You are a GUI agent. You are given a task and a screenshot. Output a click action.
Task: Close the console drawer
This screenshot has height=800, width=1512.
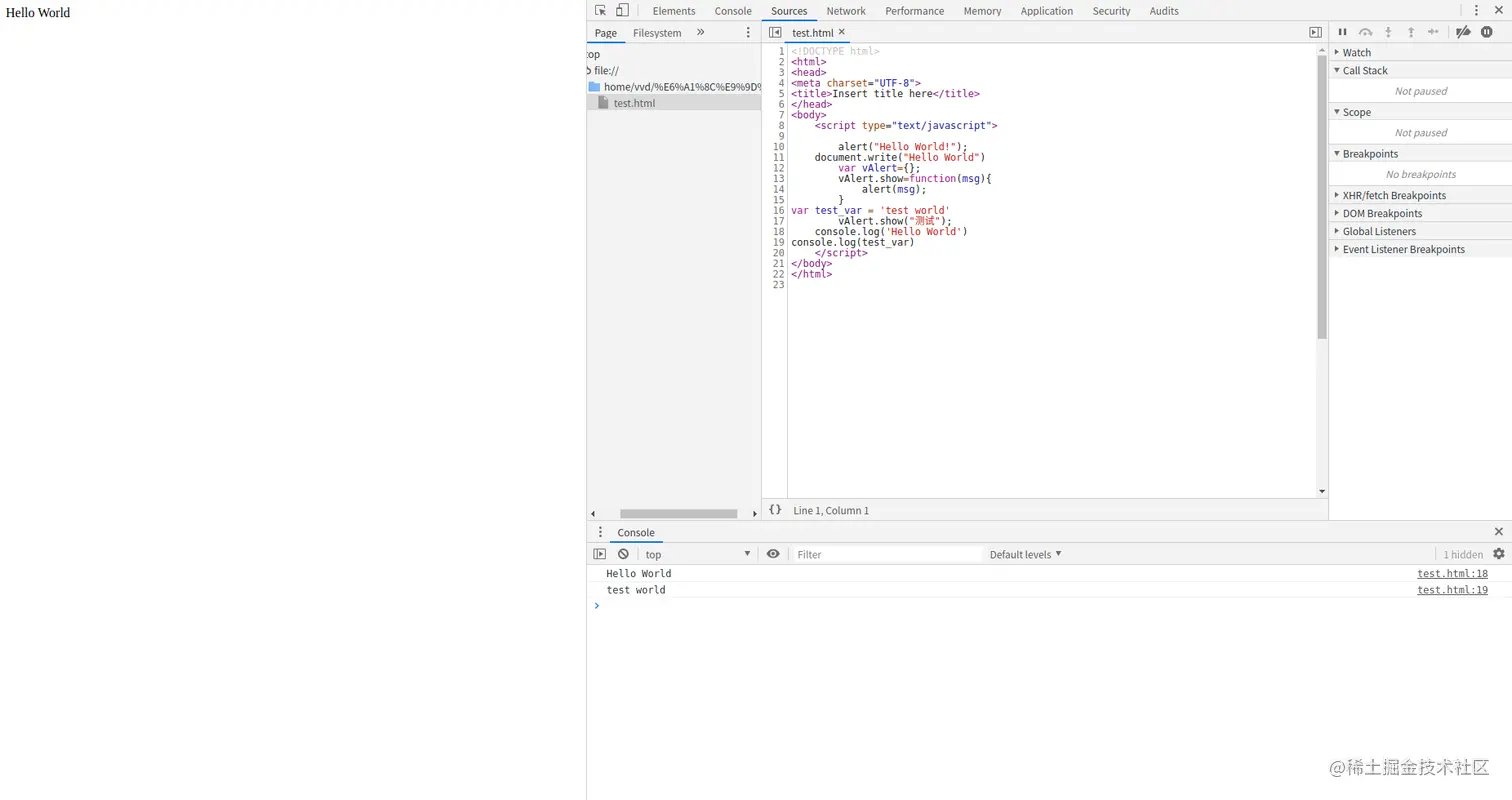tap(1498, 532)
